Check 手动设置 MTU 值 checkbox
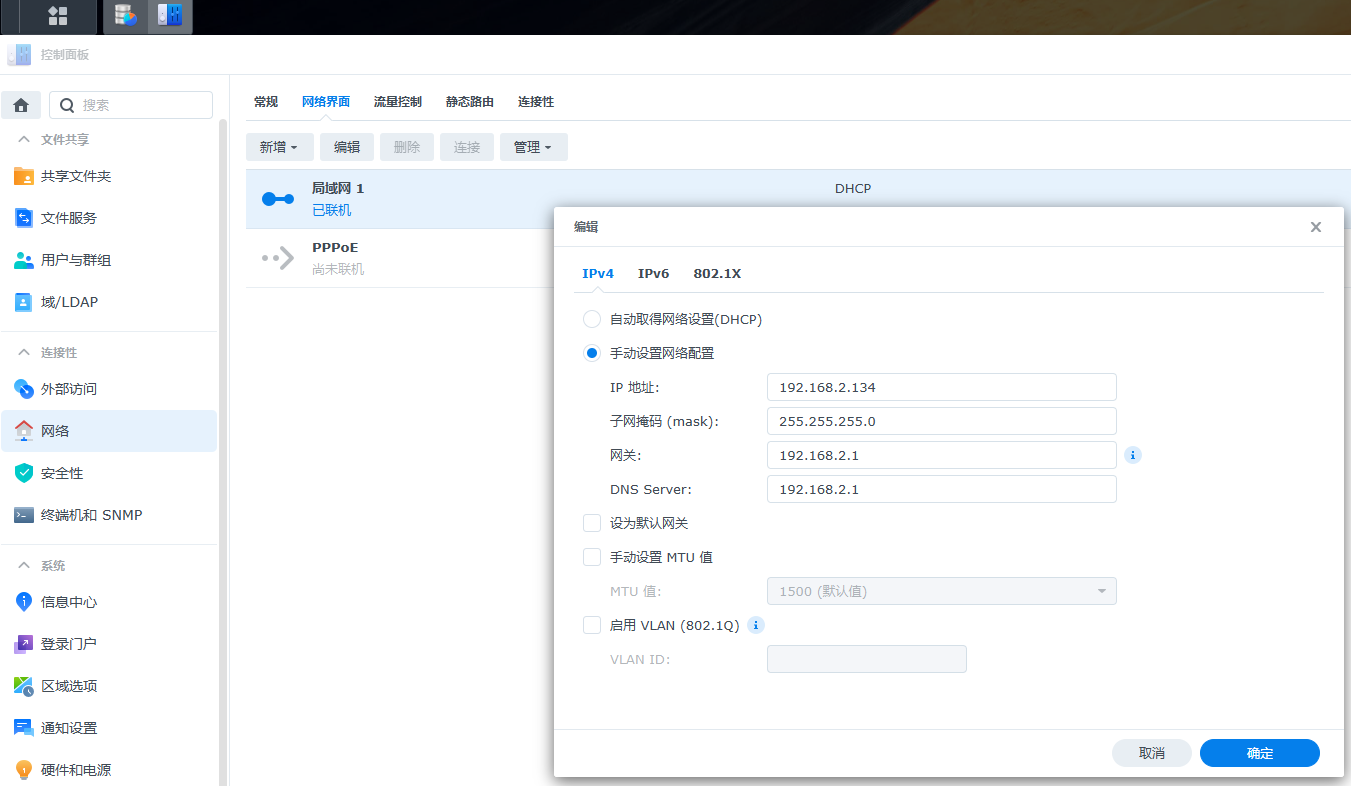 point(592,557)
